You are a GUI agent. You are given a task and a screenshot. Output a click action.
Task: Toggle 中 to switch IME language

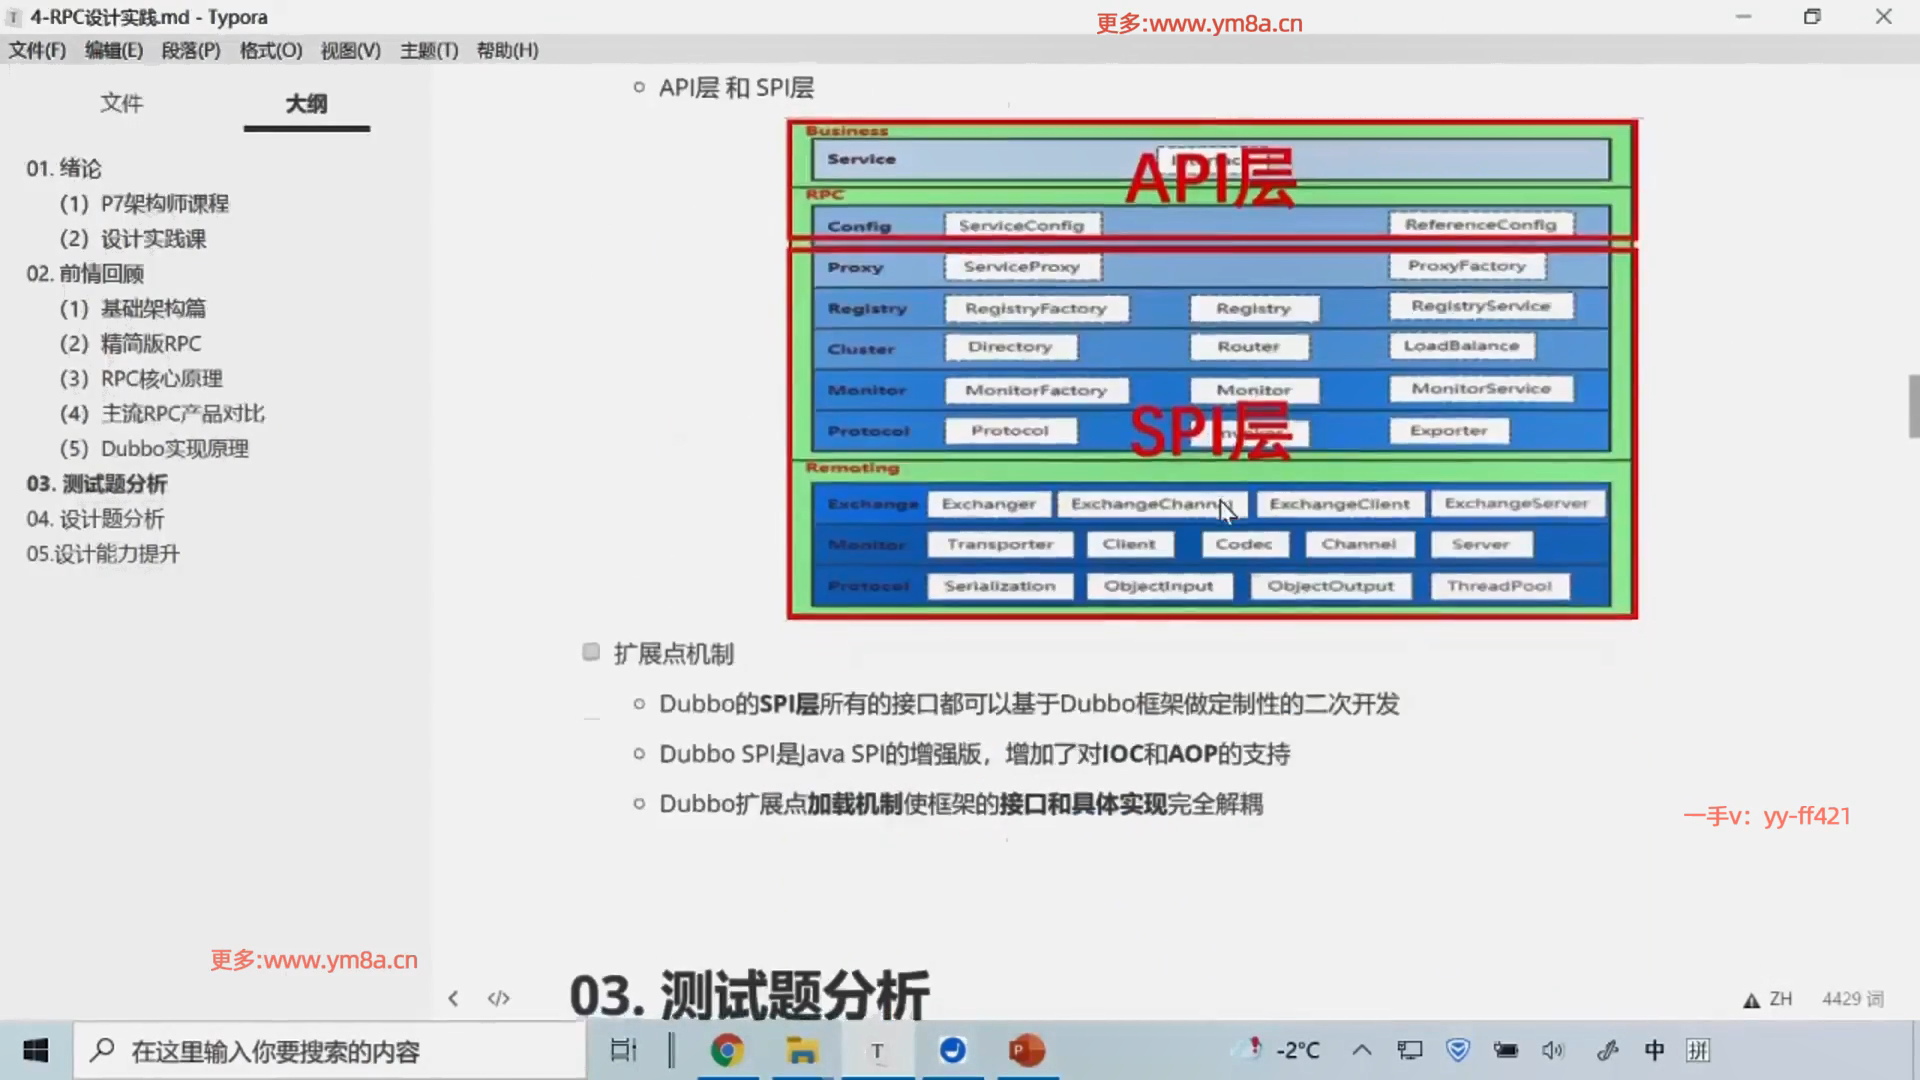click(1655, 1050)
